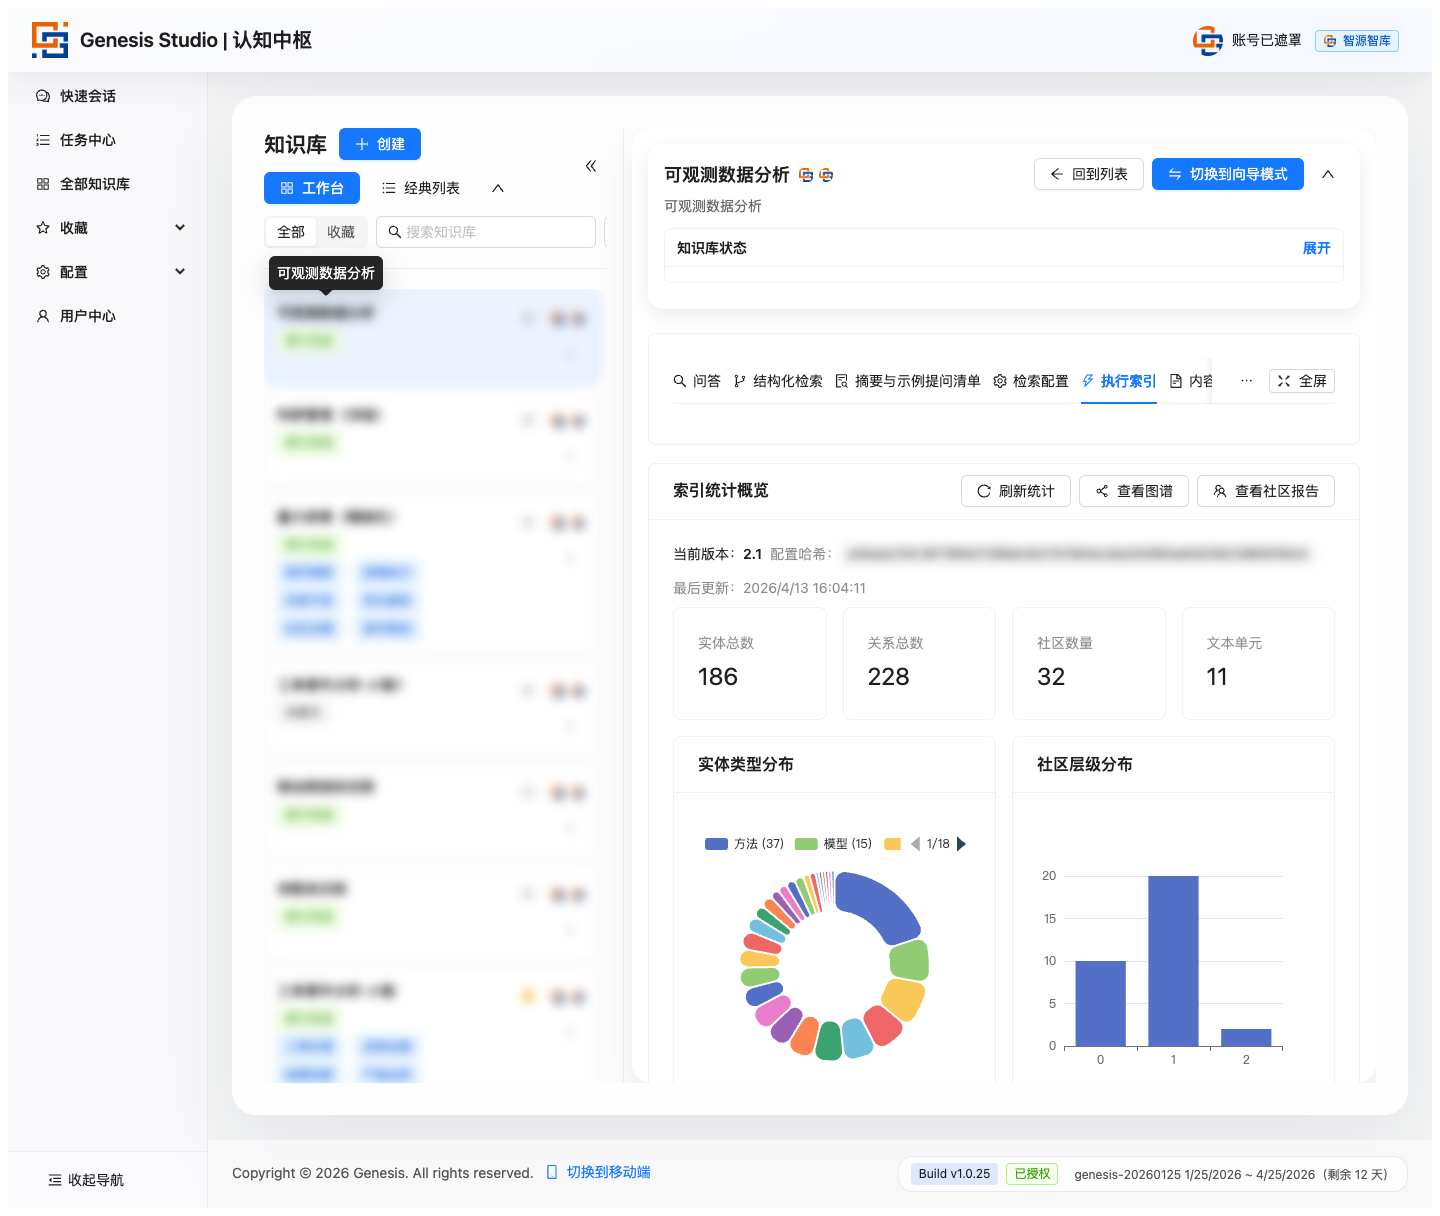Open 快速会话 from sidebar
Image resolution: width=1440 pixels, height=1216 pixels.
tap(87, 96)
